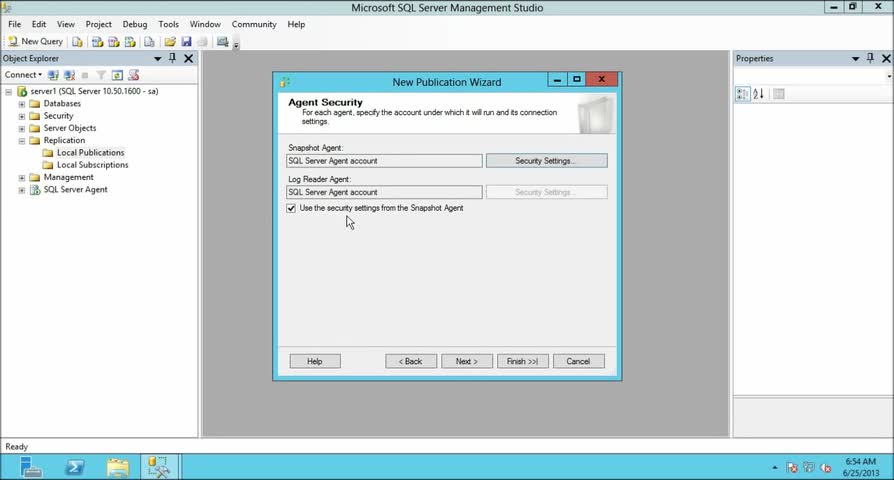Open the Edit menu
The width and height of the screenshot is (894, 480).
coord(39,25)
